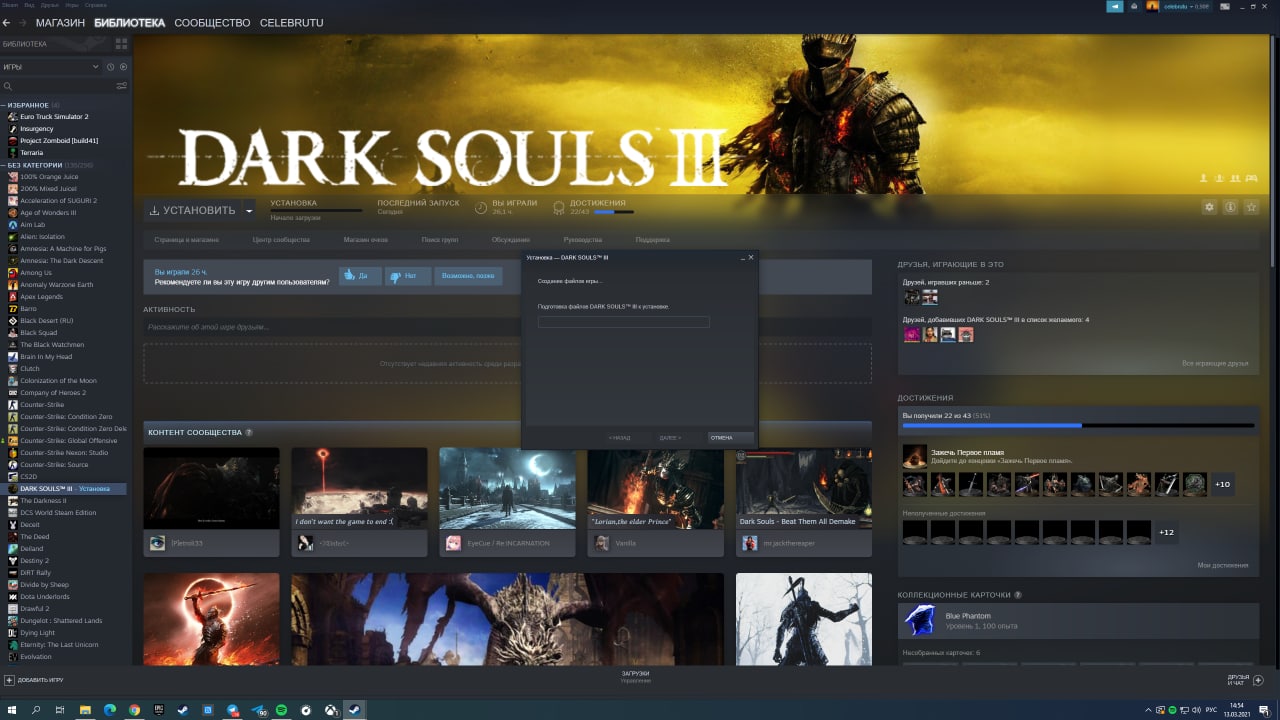1280x720 pixels.
Task: Open Все играющие друзья link
Action: (1215, 363)
